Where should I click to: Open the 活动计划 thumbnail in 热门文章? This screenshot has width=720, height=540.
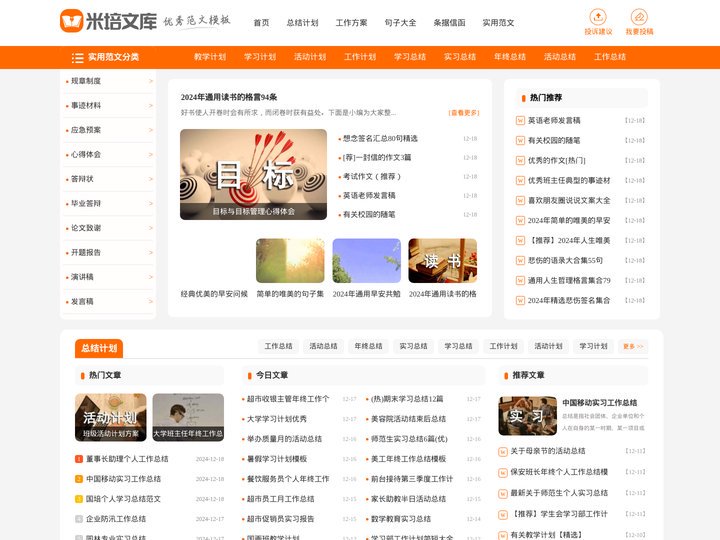(x=111, y=417)
